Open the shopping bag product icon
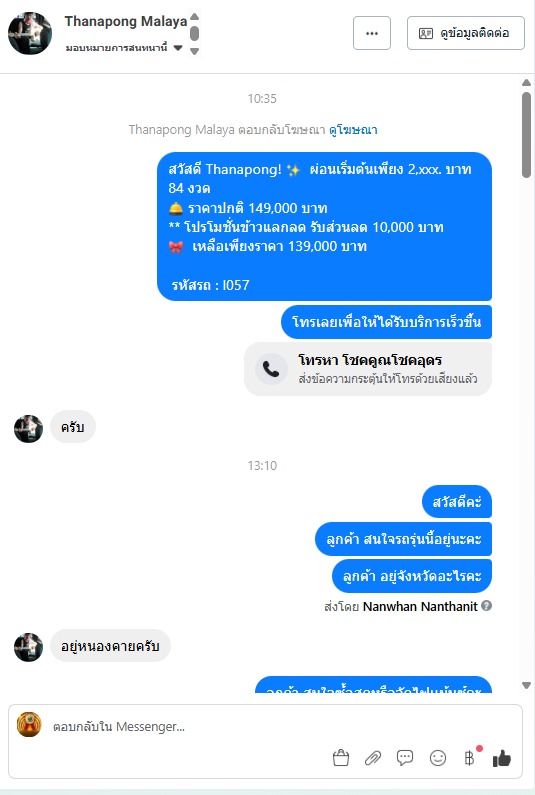Image resolution: width=535 pixels, height=795 pixels. coord(341,758)
